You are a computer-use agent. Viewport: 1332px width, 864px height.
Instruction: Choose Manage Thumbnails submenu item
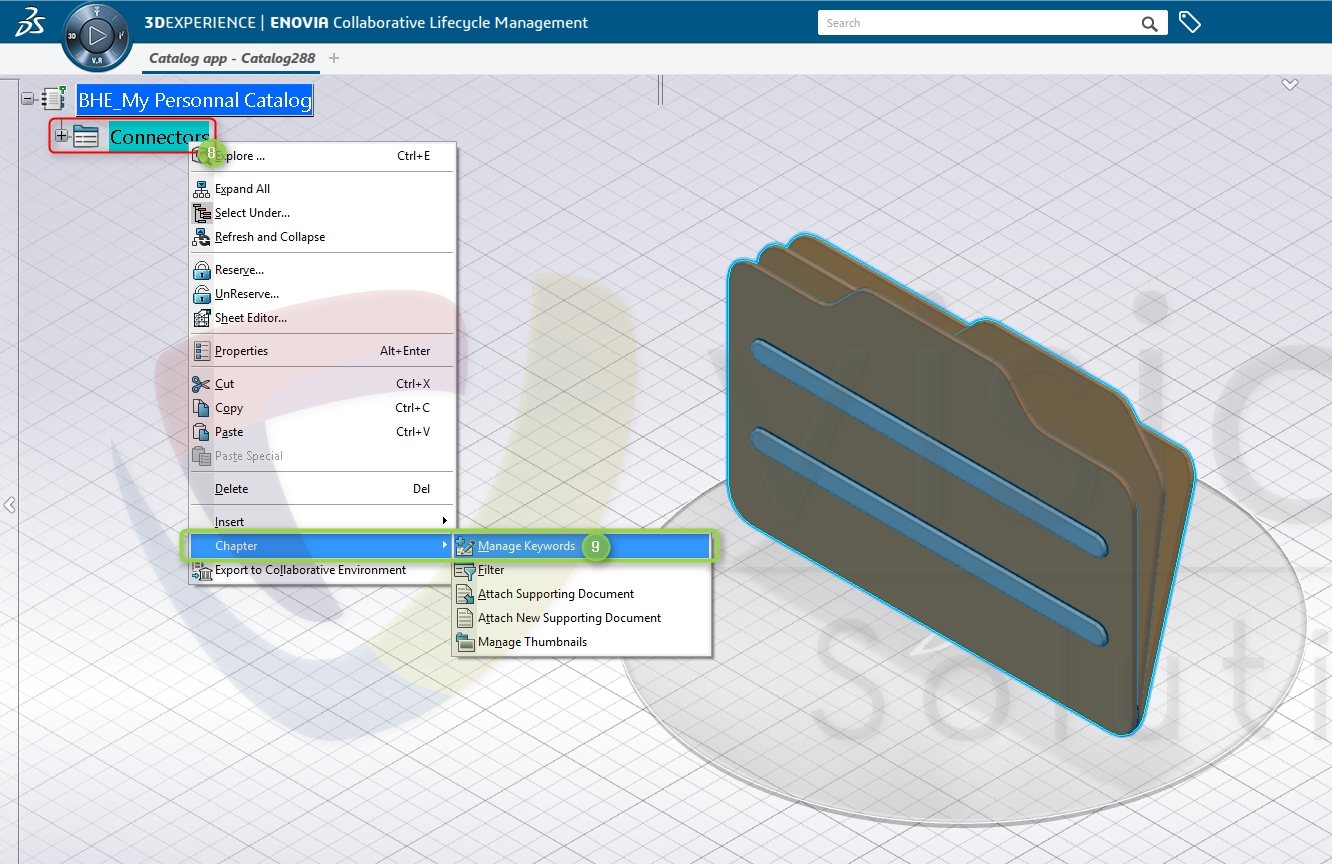582,642
